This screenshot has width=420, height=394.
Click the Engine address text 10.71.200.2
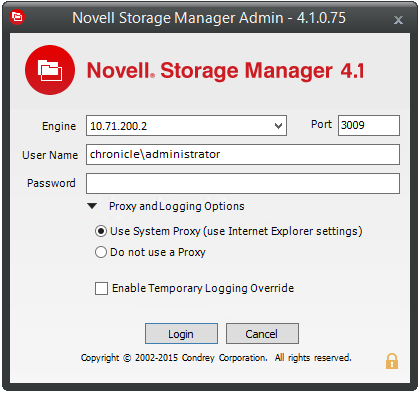click(118, 126)
